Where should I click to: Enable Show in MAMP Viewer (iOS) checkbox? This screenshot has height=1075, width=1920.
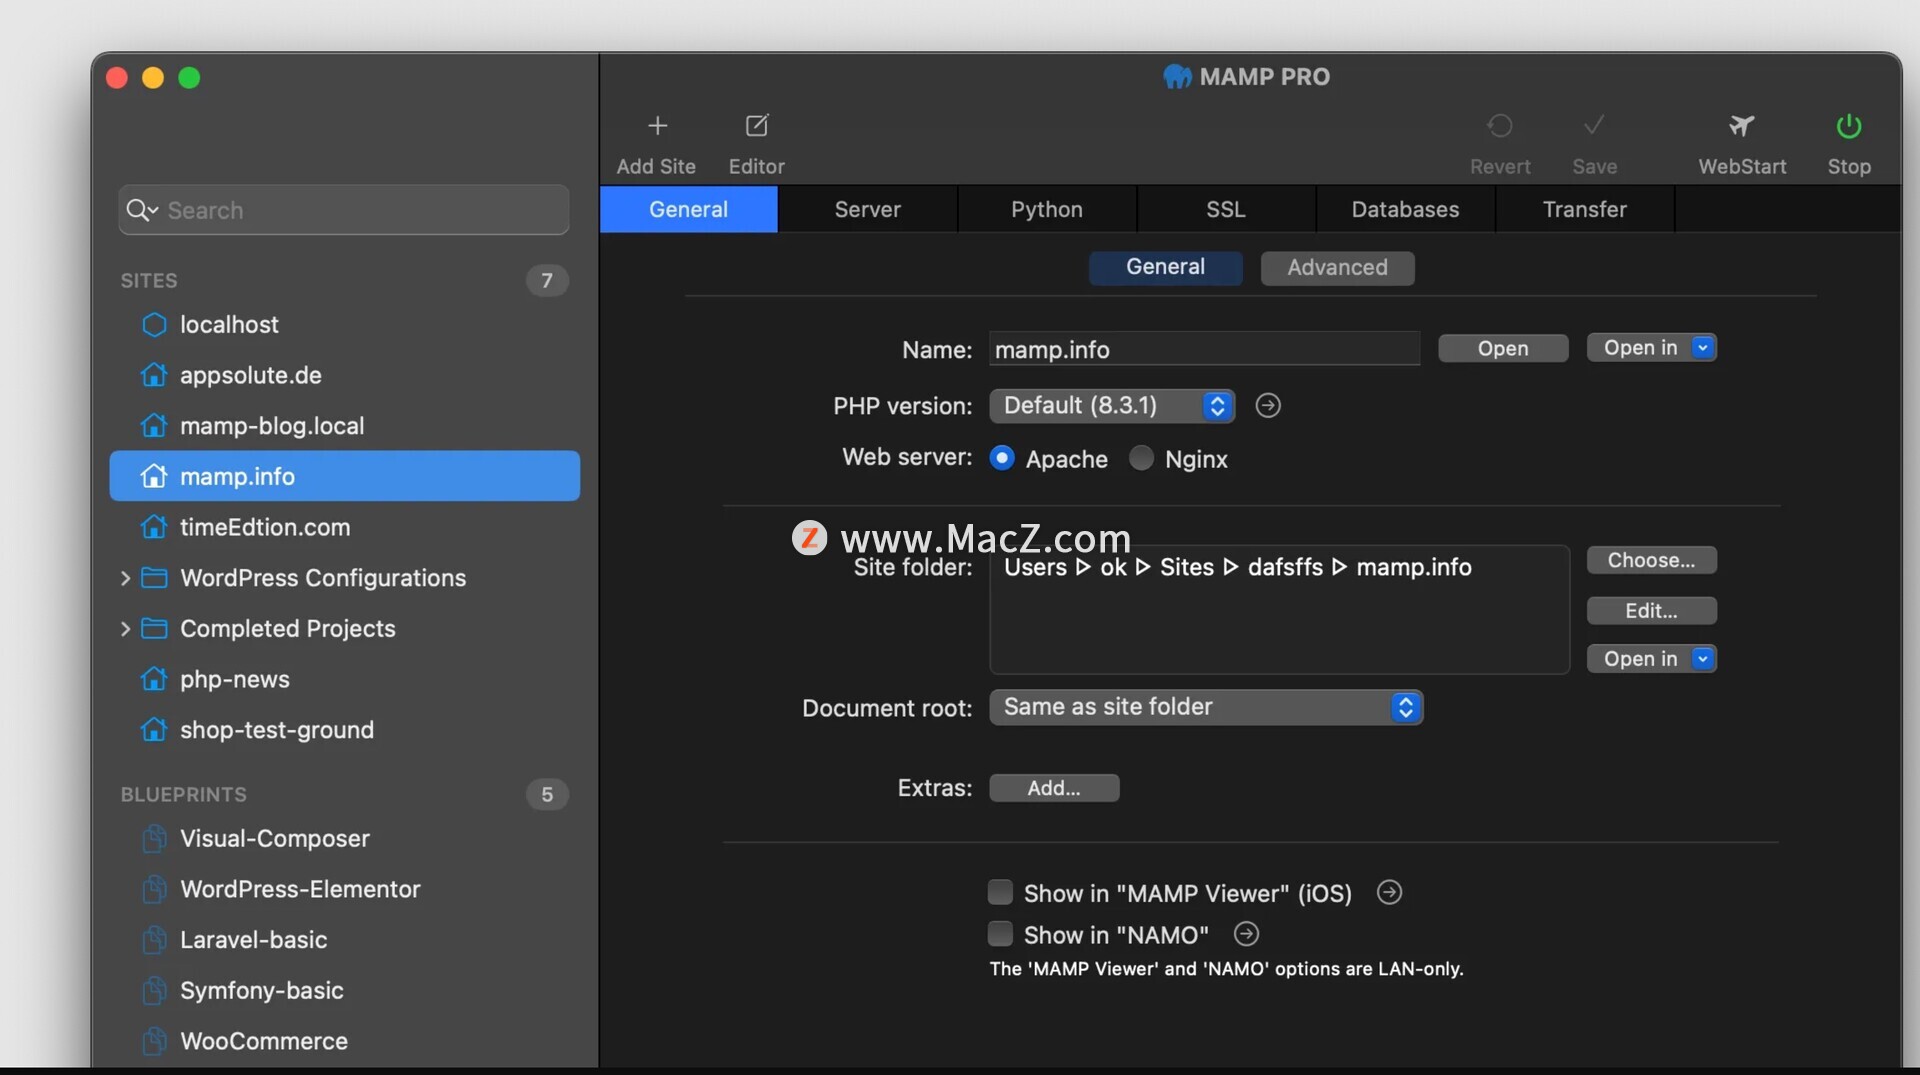[1000, 892]
